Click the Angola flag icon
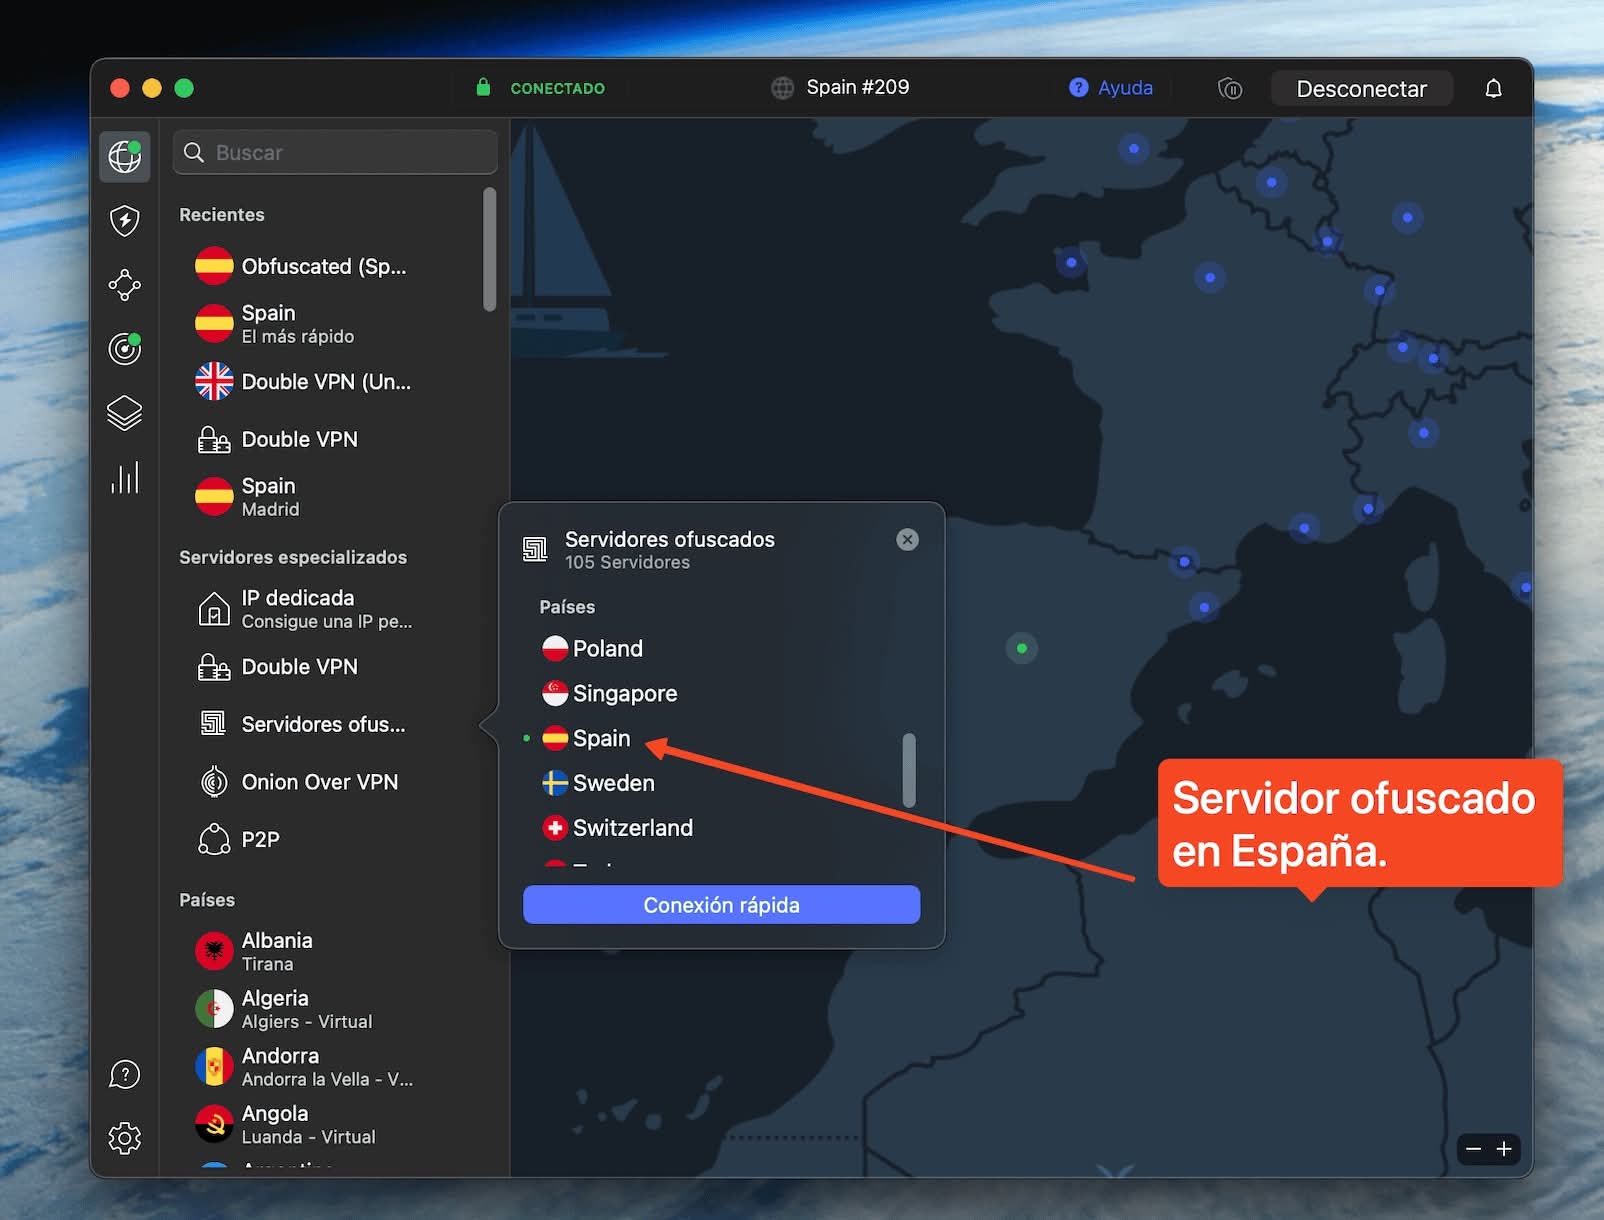 [x=214, y=1124]
